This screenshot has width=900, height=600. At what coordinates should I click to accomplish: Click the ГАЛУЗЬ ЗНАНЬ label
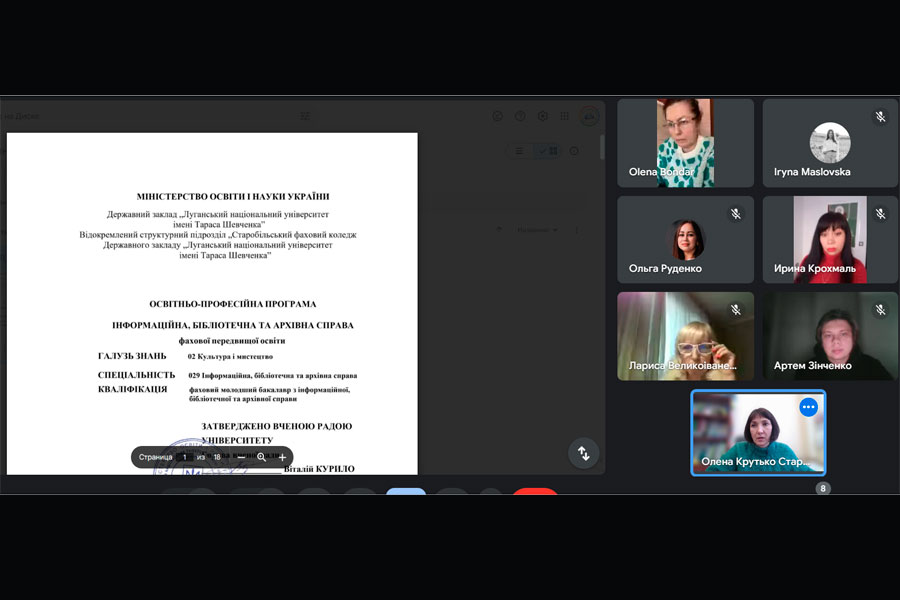click(x=132, y=356)
